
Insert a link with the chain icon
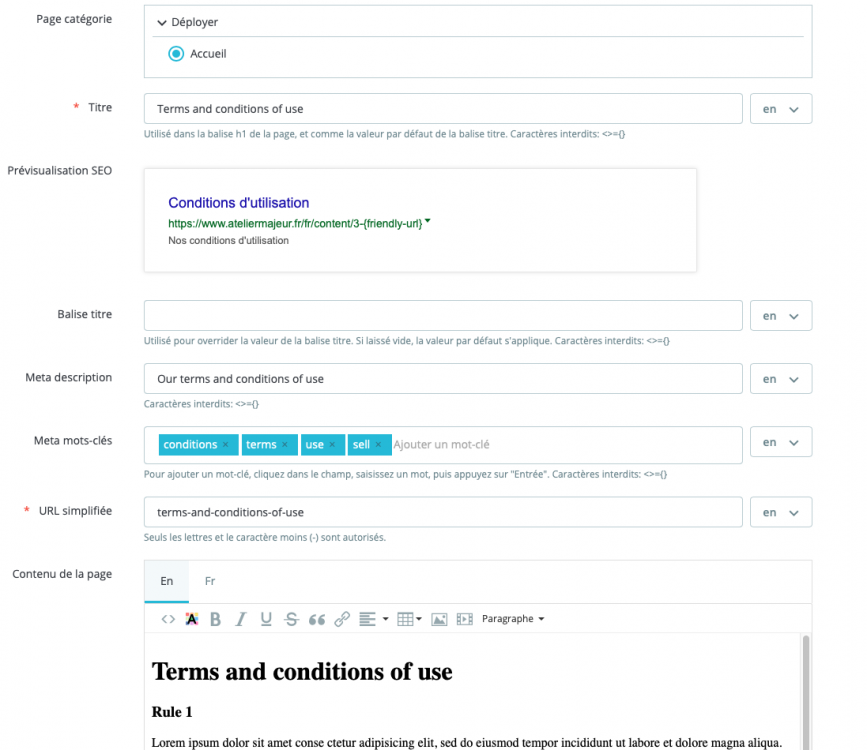click(x=342, y=619)
